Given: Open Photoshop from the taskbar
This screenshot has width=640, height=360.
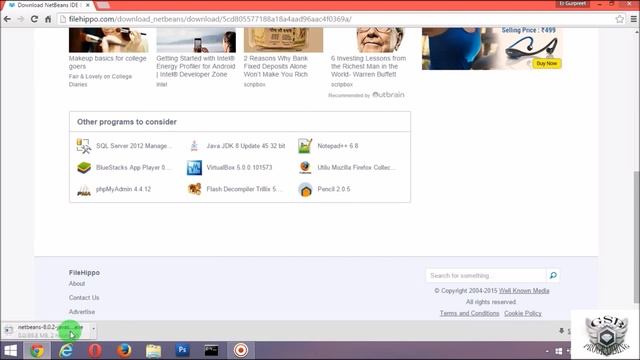Looking at the screenshot, I should [x=182, y=351].
